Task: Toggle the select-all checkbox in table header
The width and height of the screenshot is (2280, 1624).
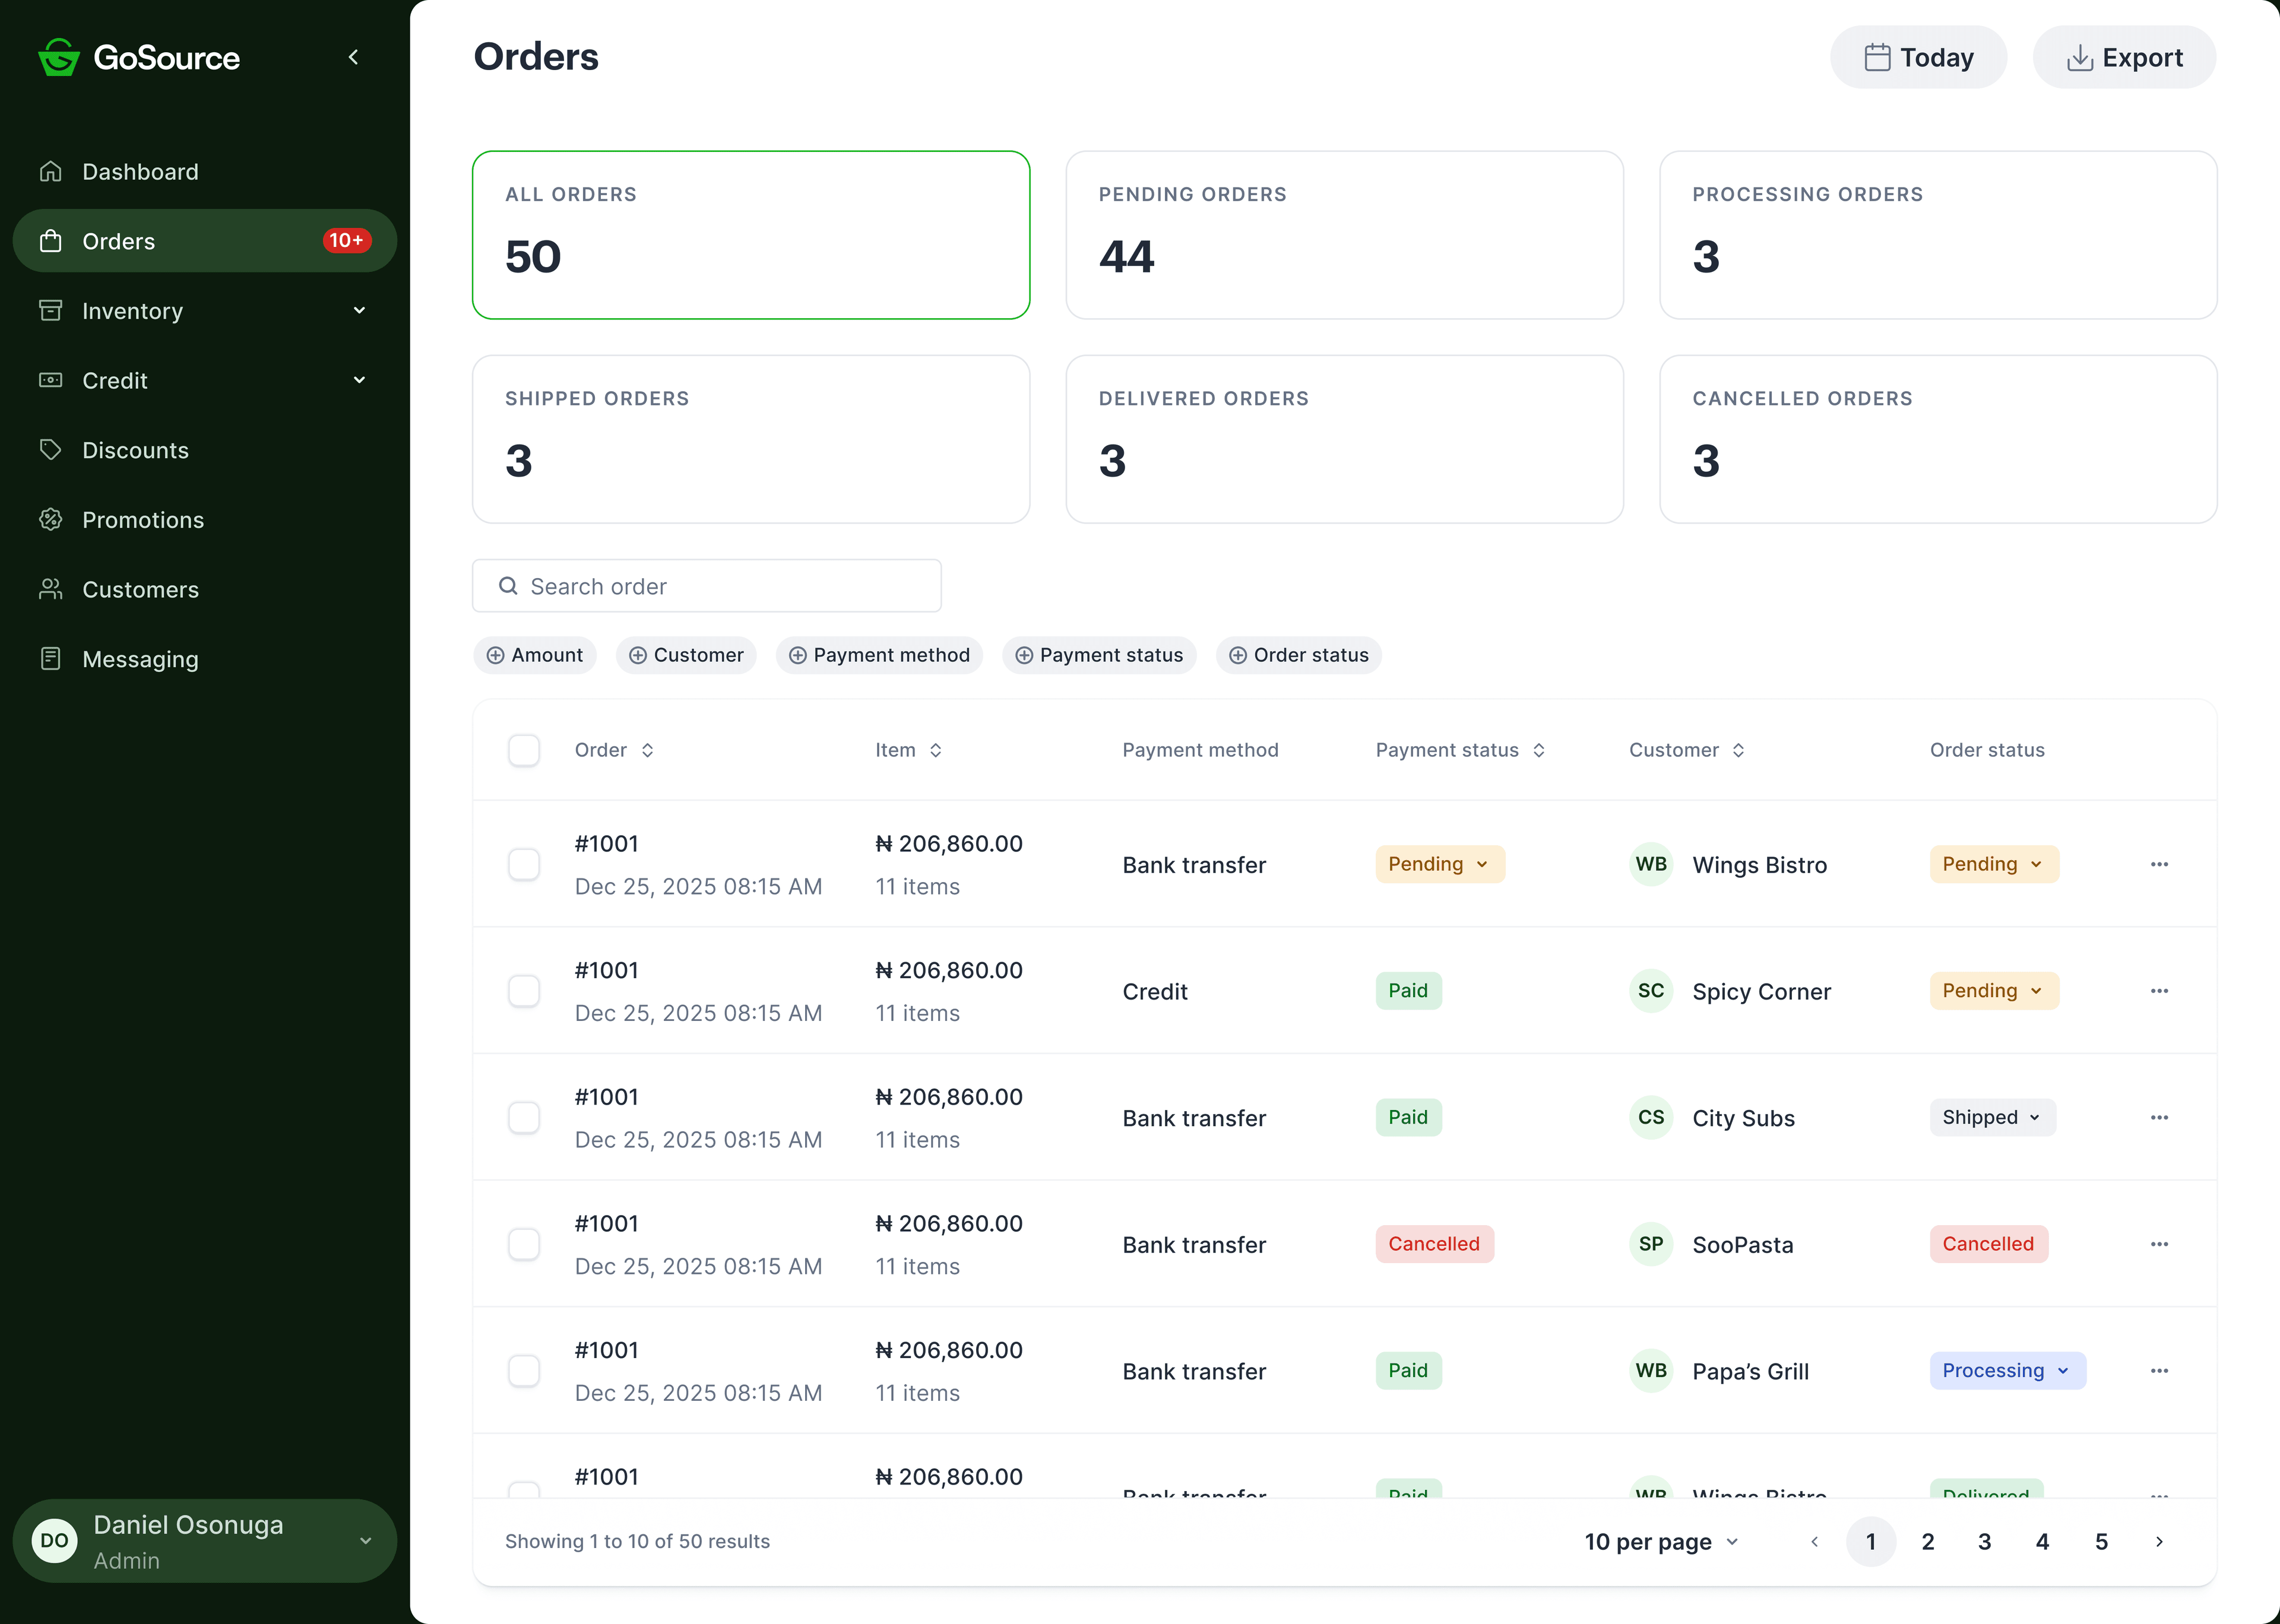Action: (524, 750)
